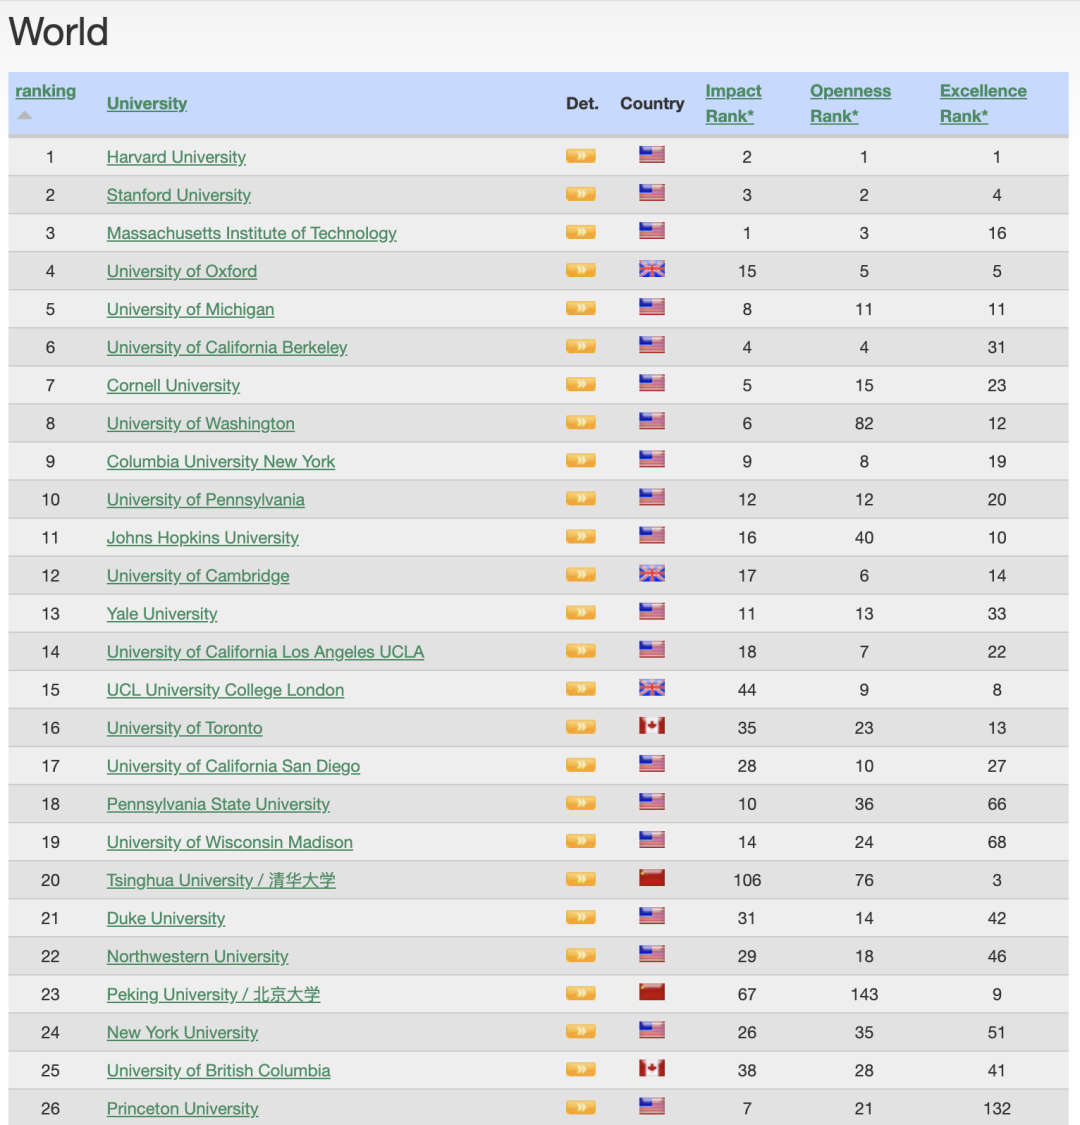
Task: Open Pennsylvania State University link
Action: coord(218,804)
